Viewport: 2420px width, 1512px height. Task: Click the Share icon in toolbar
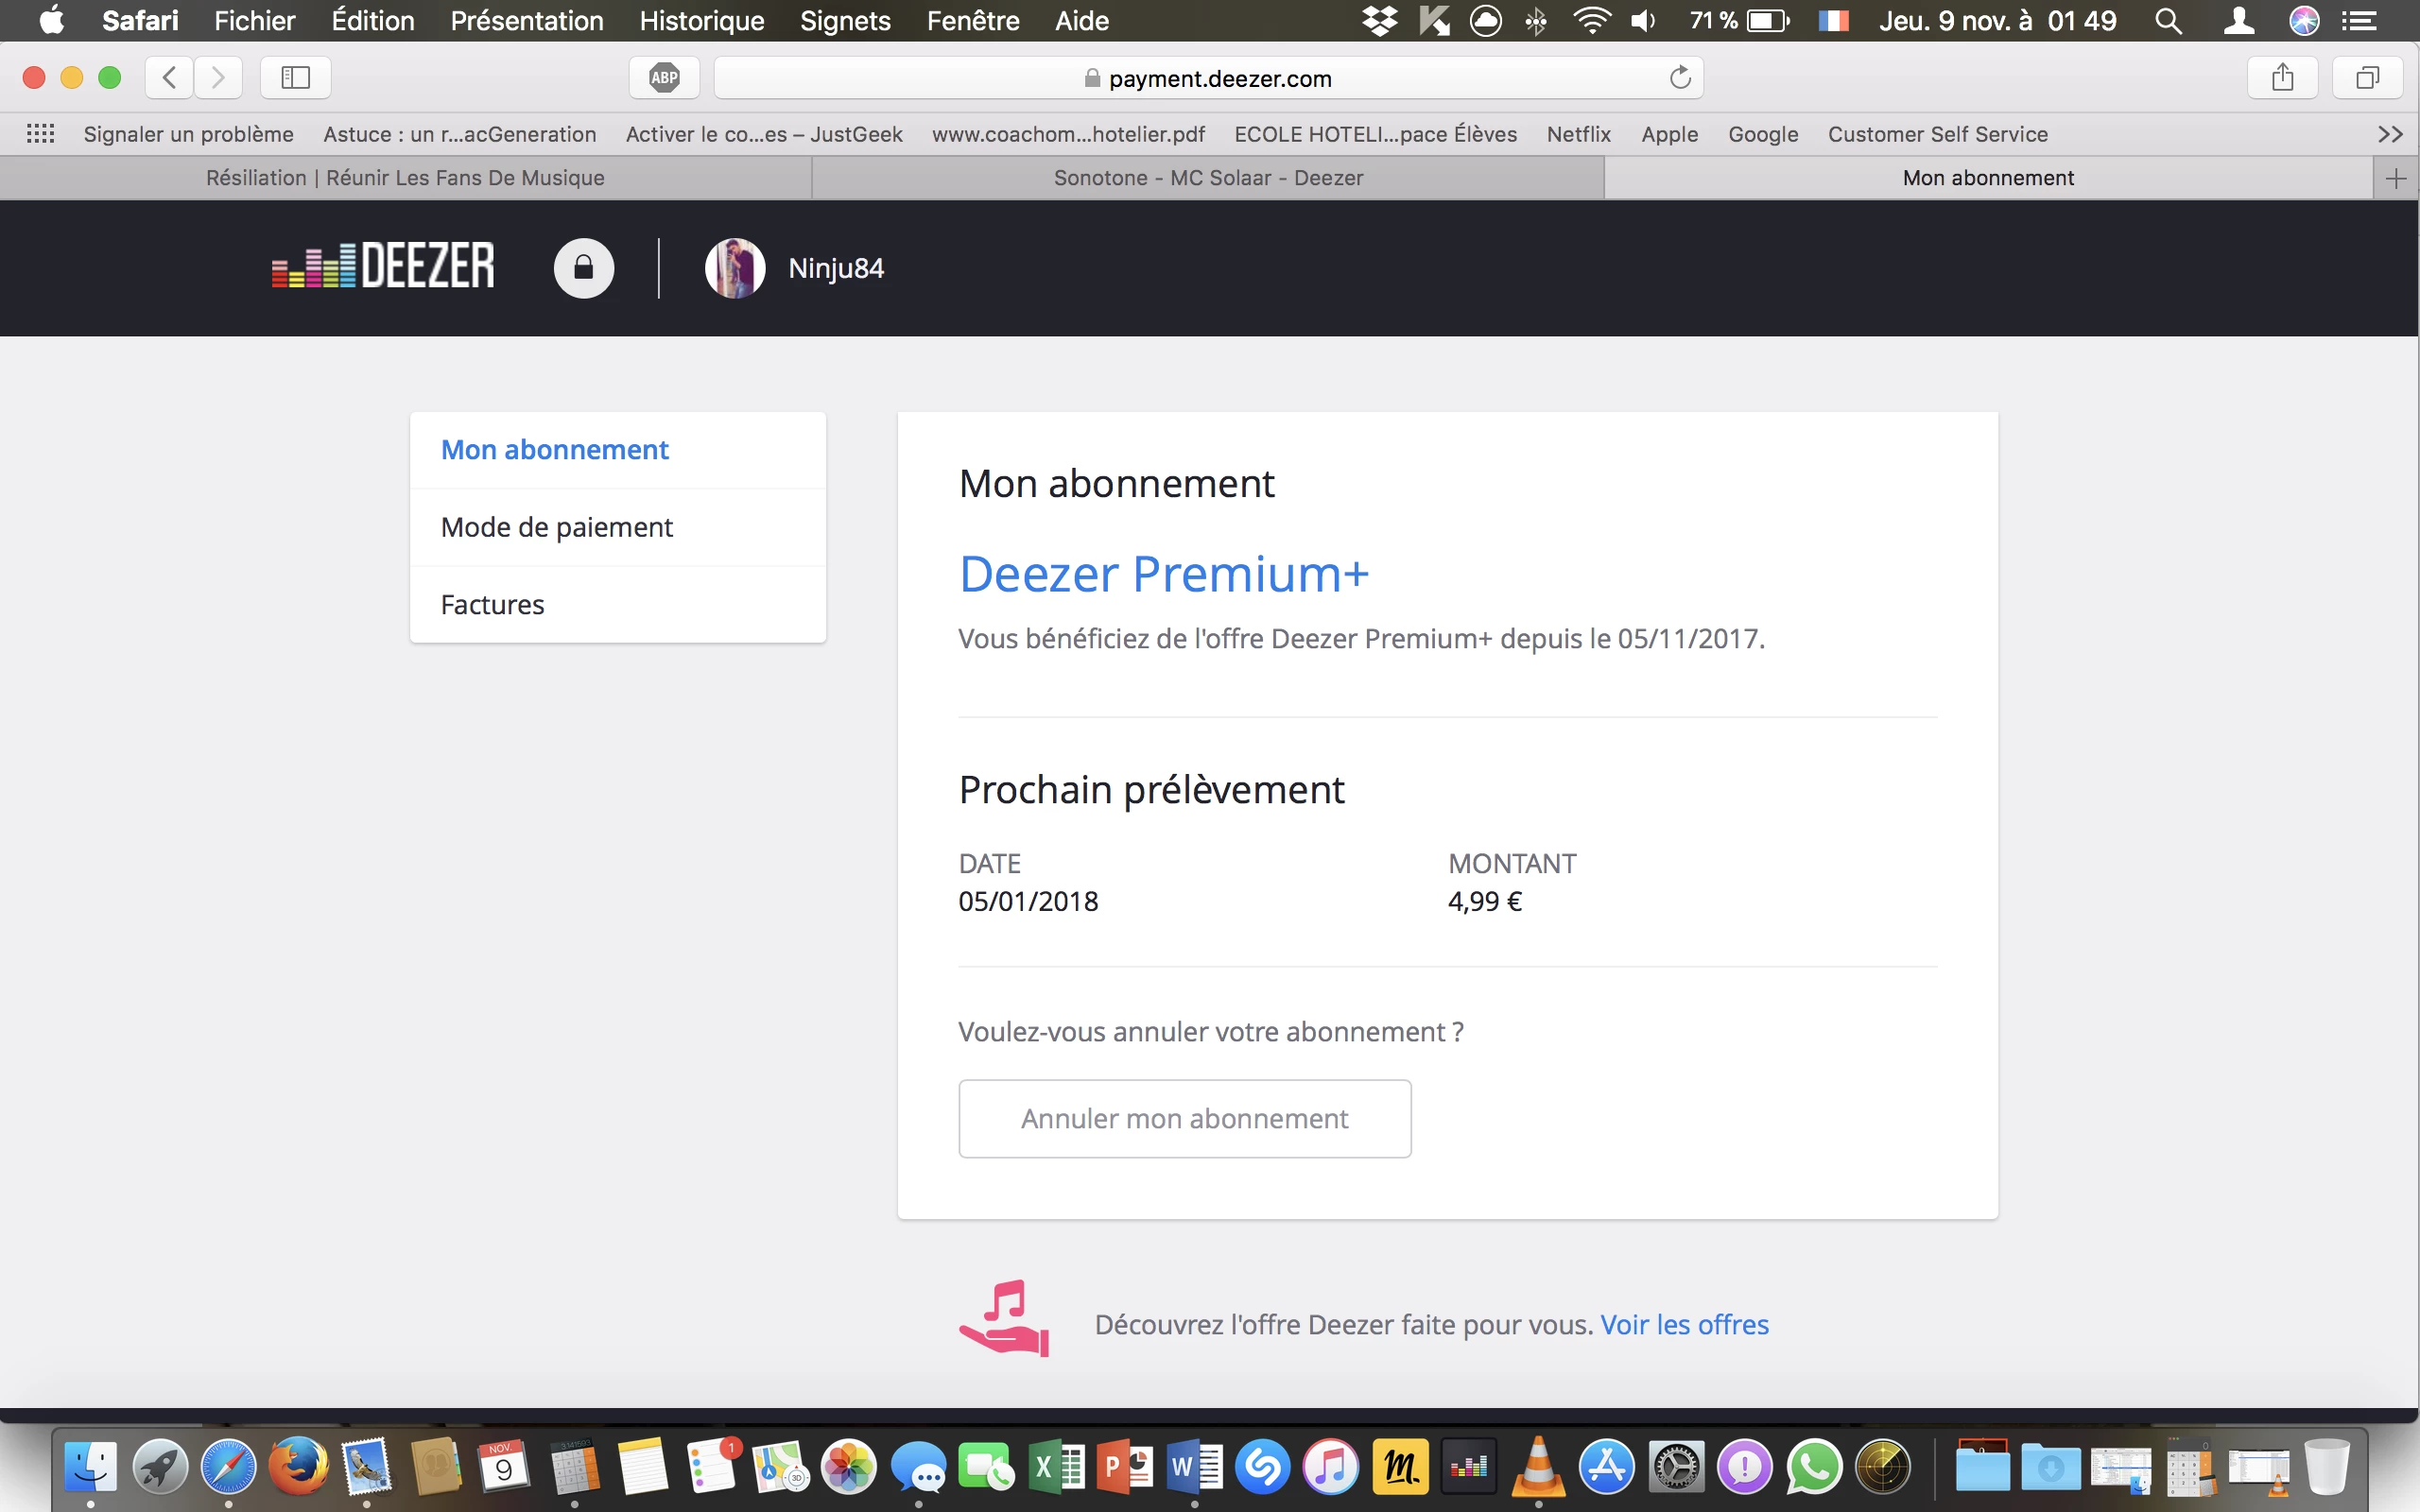click(2282, 78)
